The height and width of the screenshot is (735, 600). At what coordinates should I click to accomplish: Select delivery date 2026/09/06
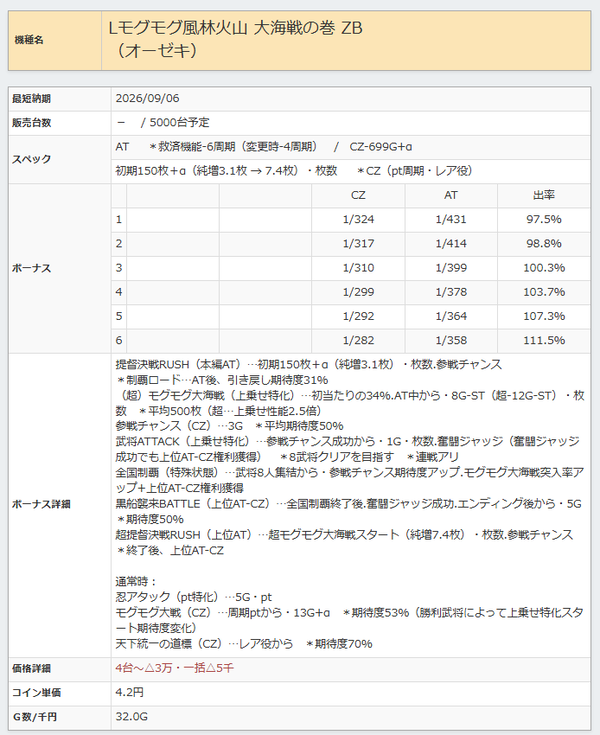(147, 98)
